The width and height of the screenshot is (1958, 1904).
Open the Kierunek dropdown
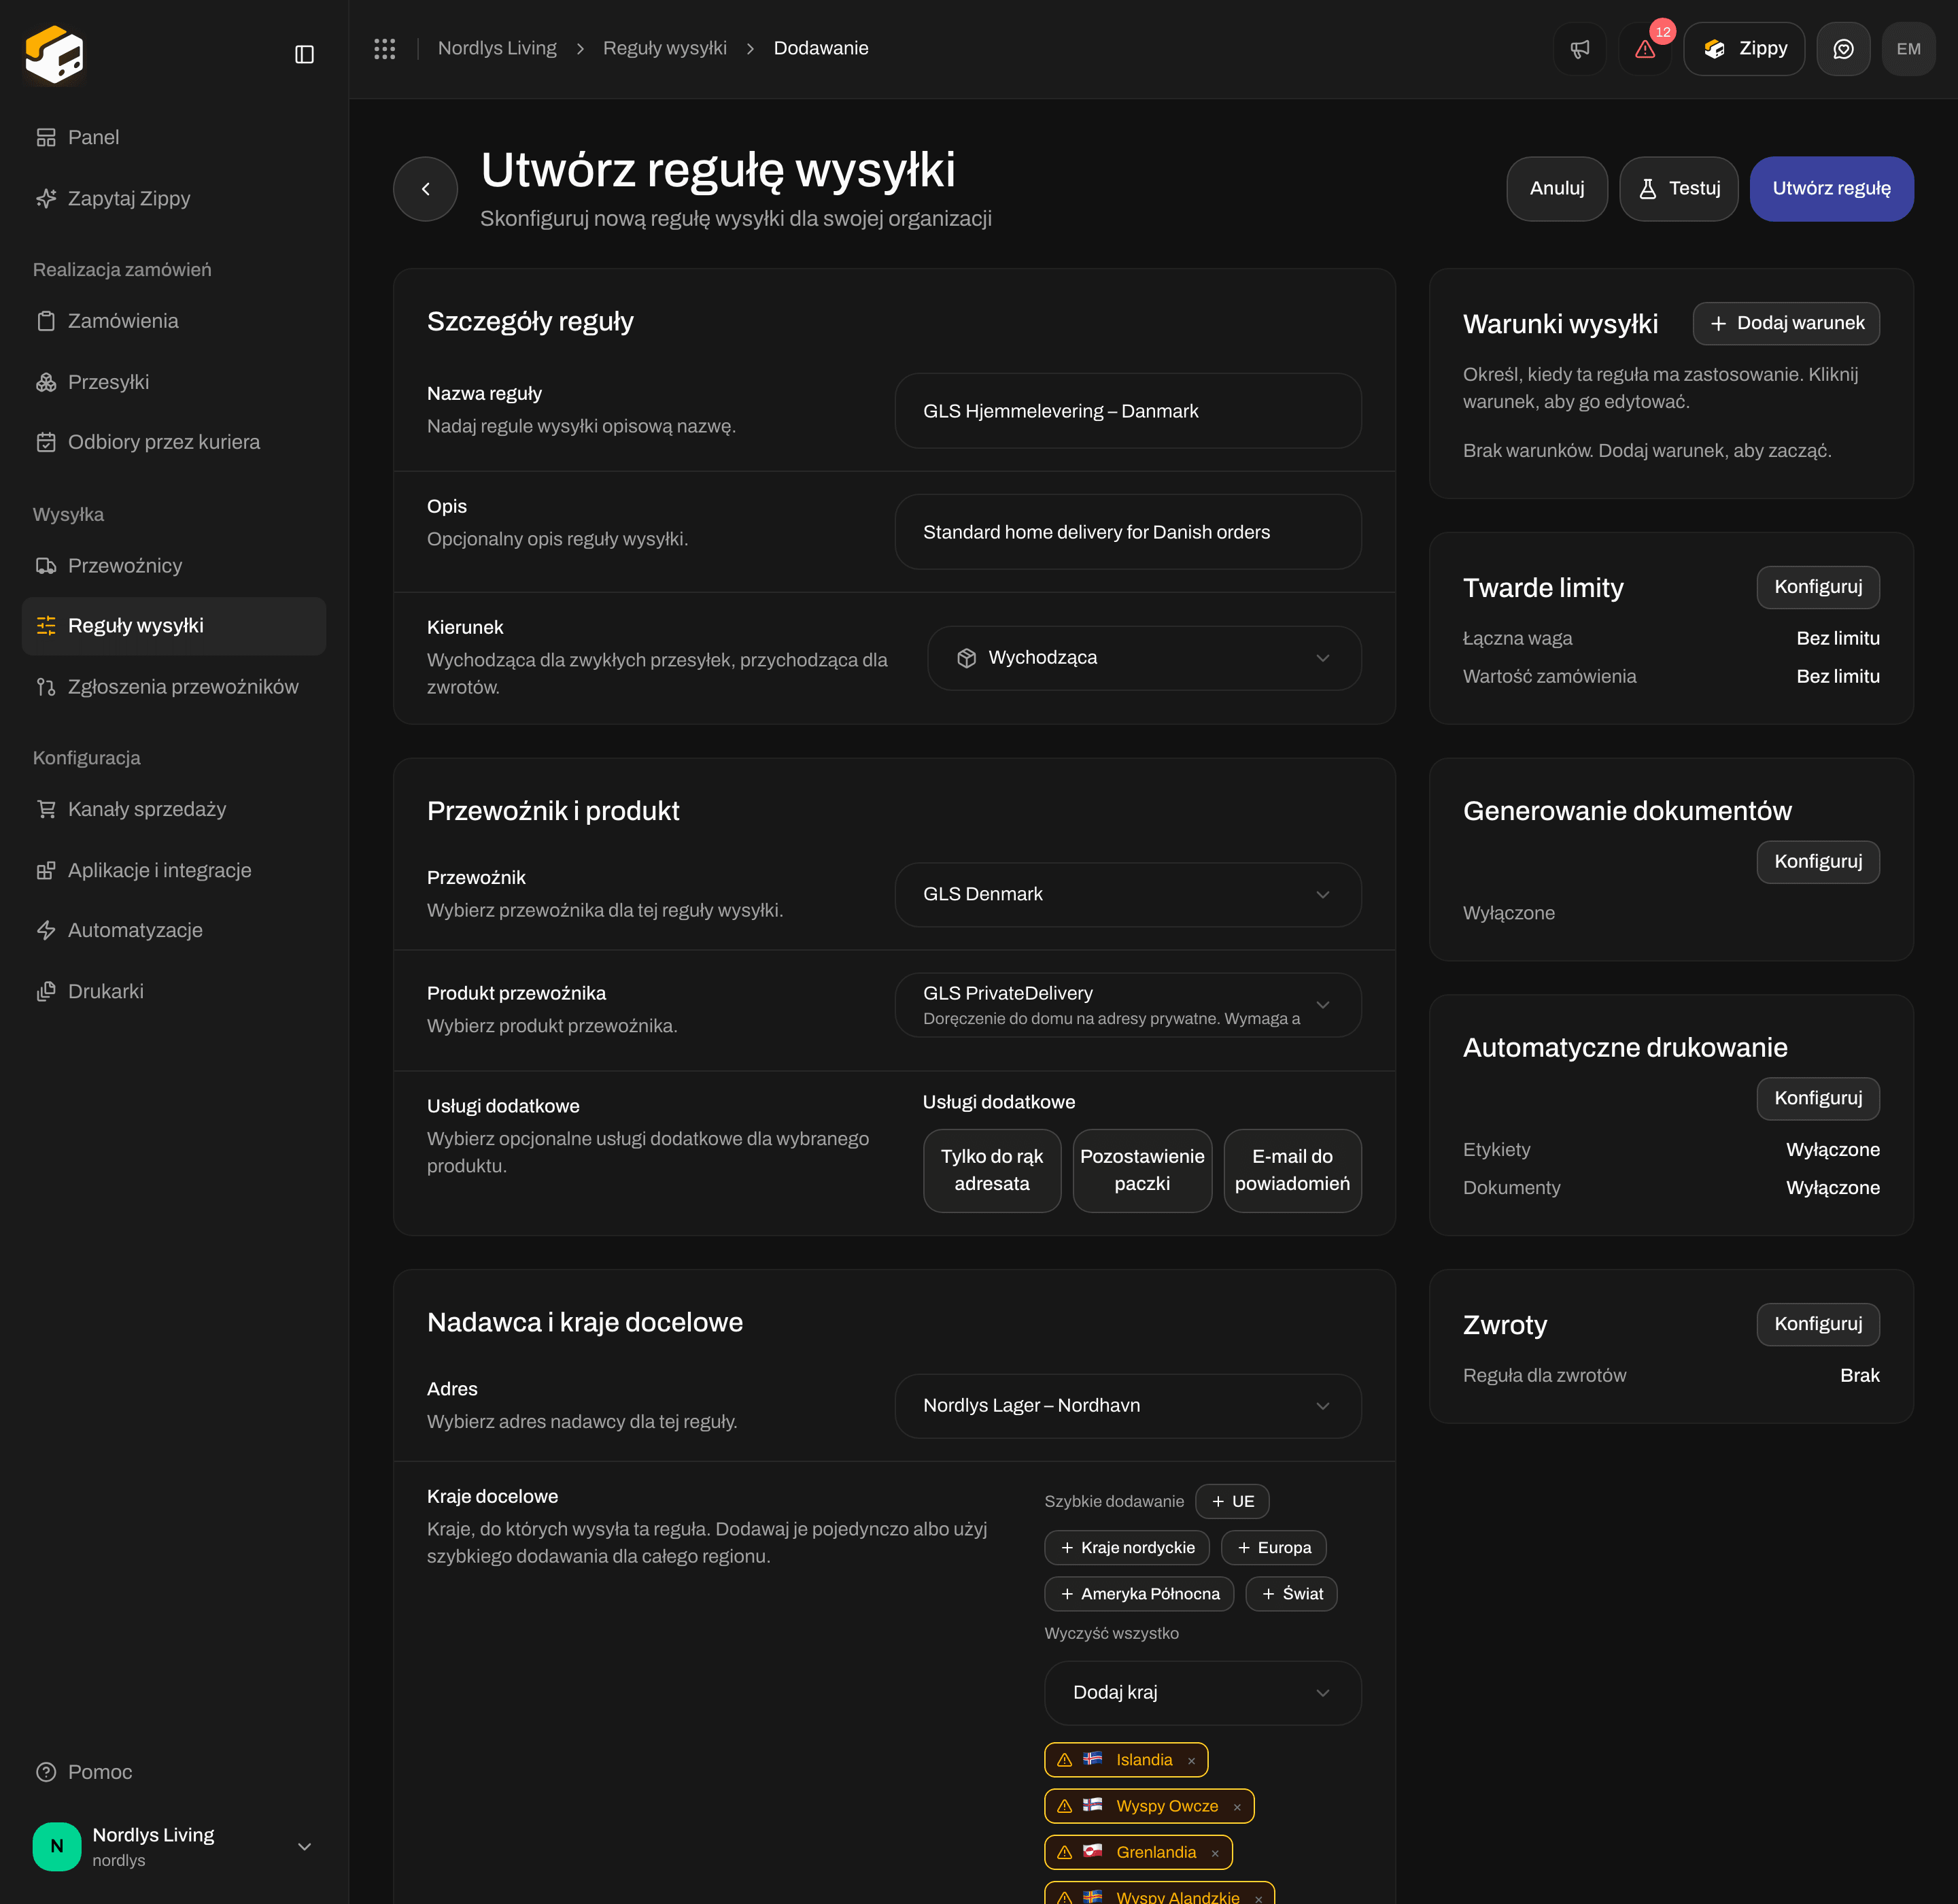point(1144,658)
